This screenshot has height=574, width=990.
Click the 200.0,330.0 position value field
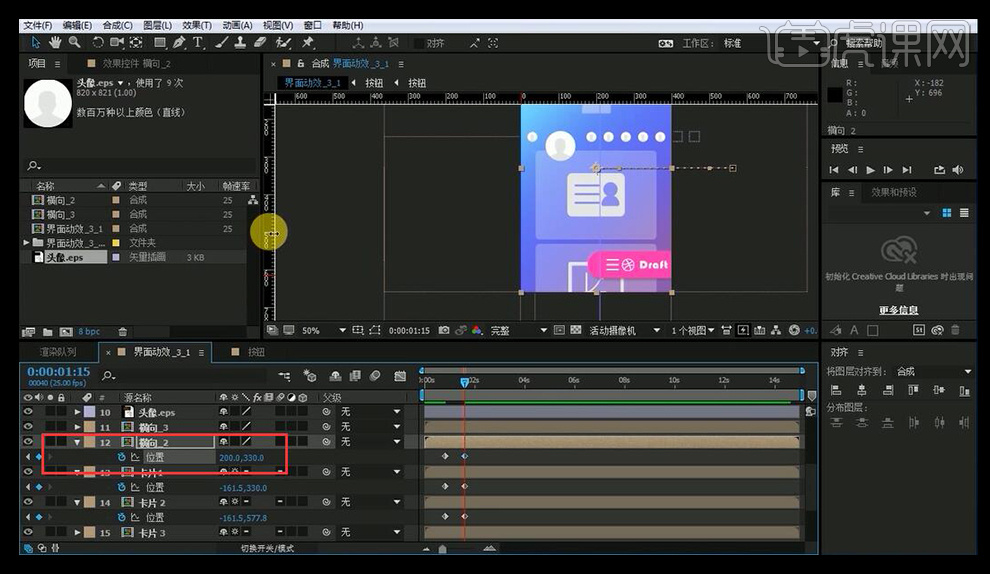[x=242, y=457]
